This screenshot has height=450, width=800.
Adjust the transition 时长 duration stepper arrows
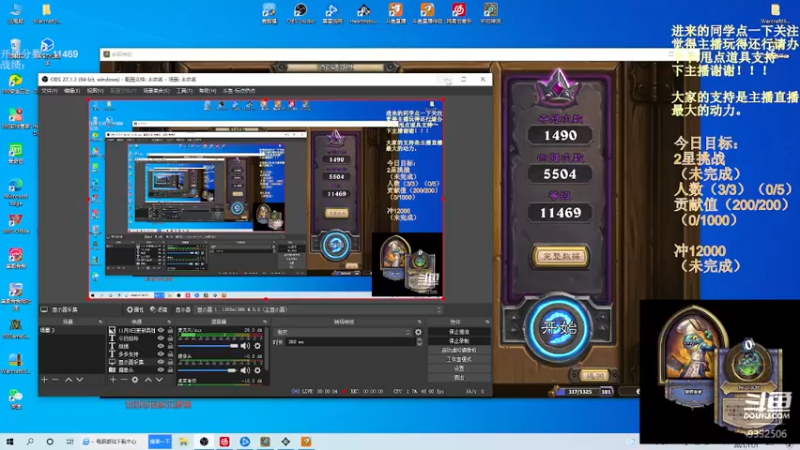(x=419, y=342)
